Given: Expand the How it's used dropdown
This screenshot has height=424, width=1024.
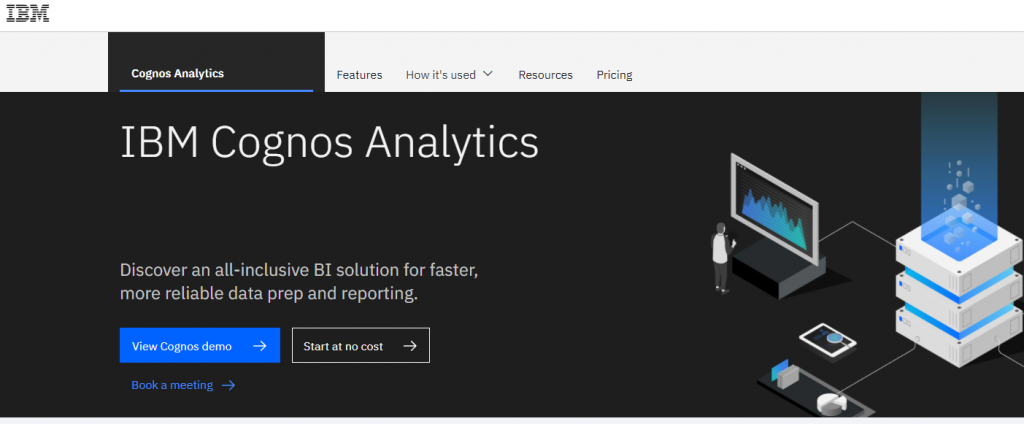Looking at the screenshot, I should 449,75.
